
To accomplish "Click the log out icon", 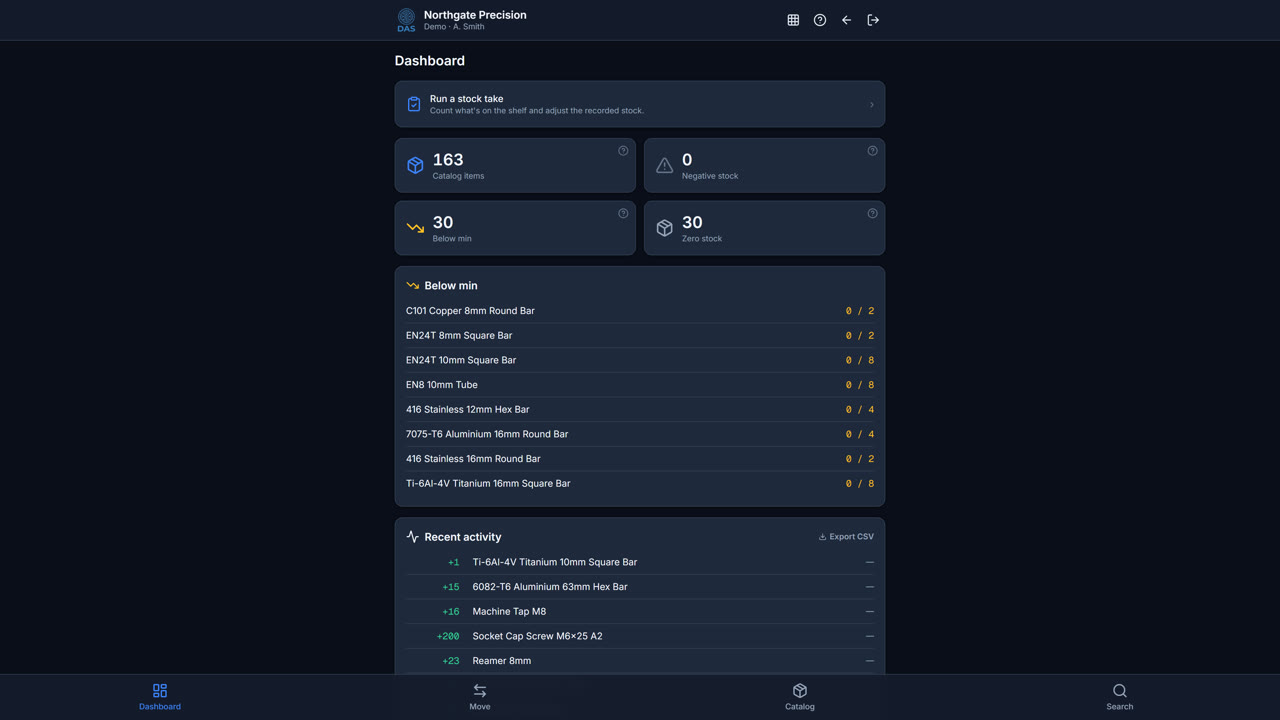I will [x=873, y=20].
